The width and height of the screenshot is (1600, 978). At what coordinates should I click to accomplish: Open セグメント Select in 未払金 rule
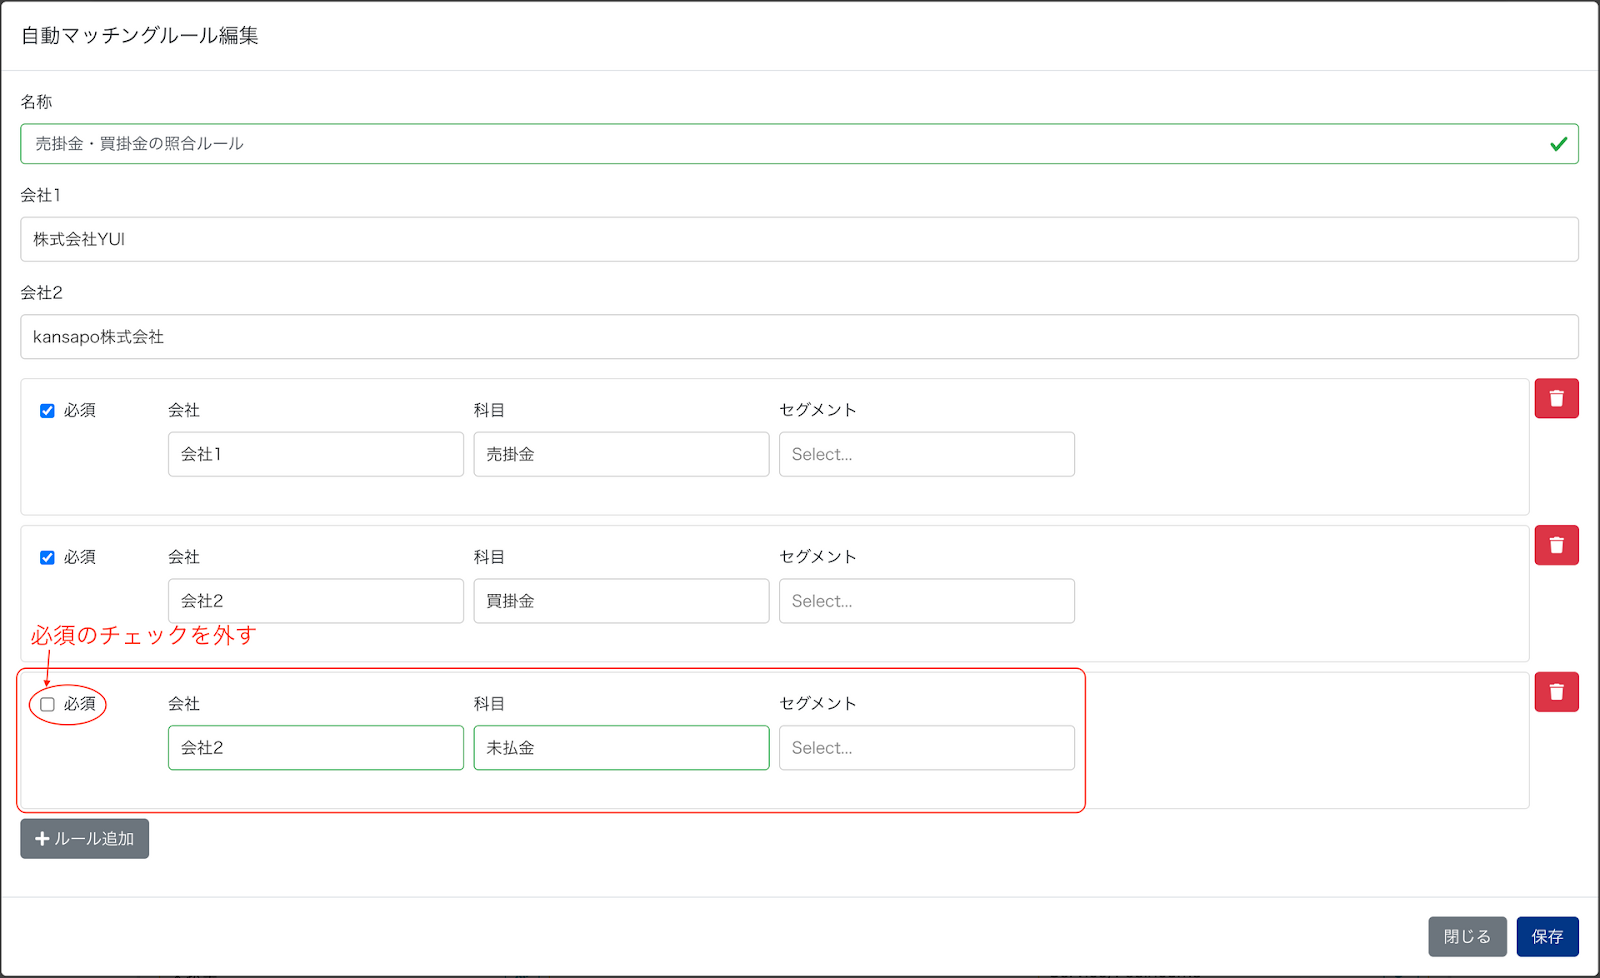click(927, 748)
